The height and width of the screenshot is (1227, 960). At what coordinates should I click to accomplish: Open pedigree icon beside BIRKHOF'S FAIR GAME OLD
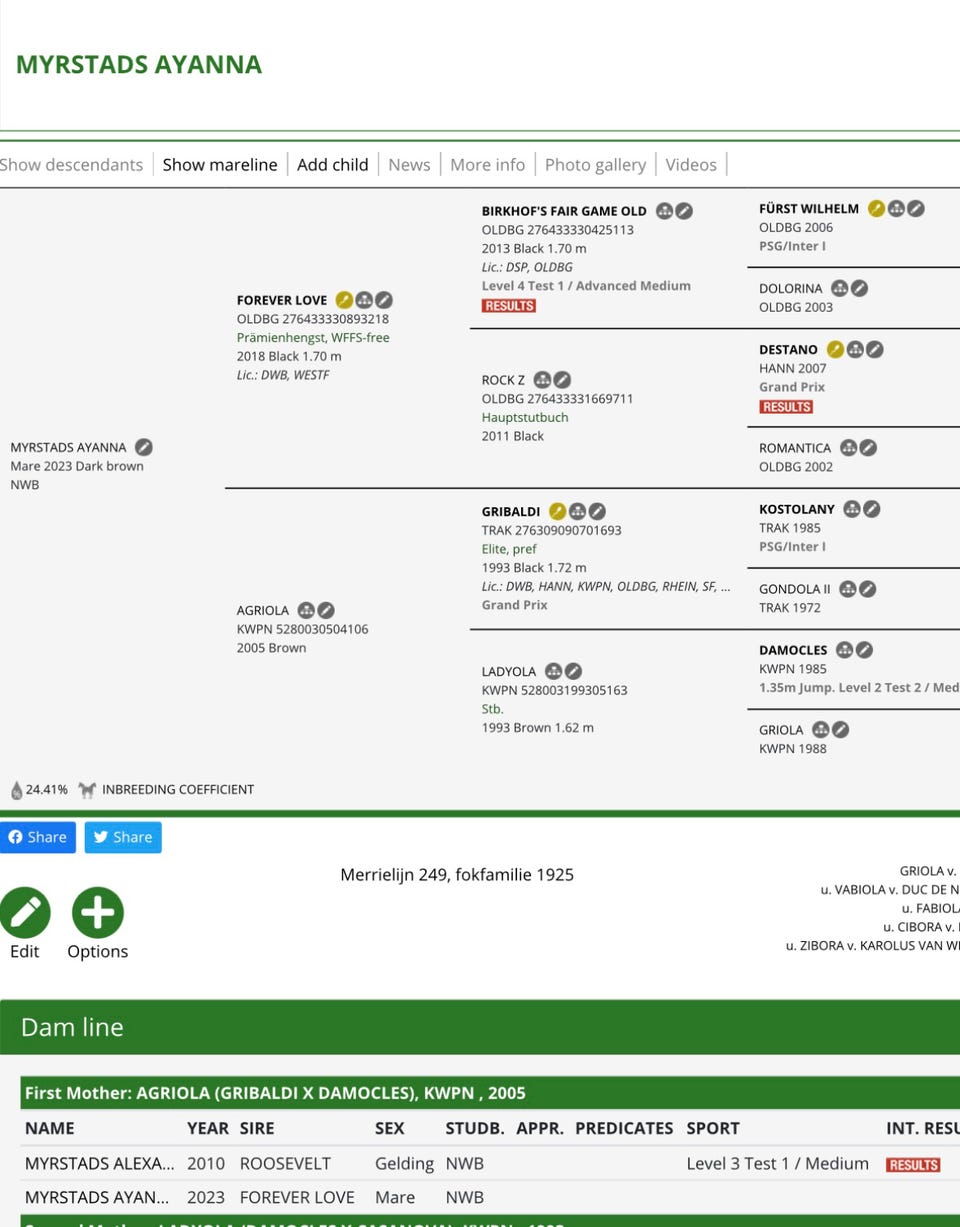664,211
